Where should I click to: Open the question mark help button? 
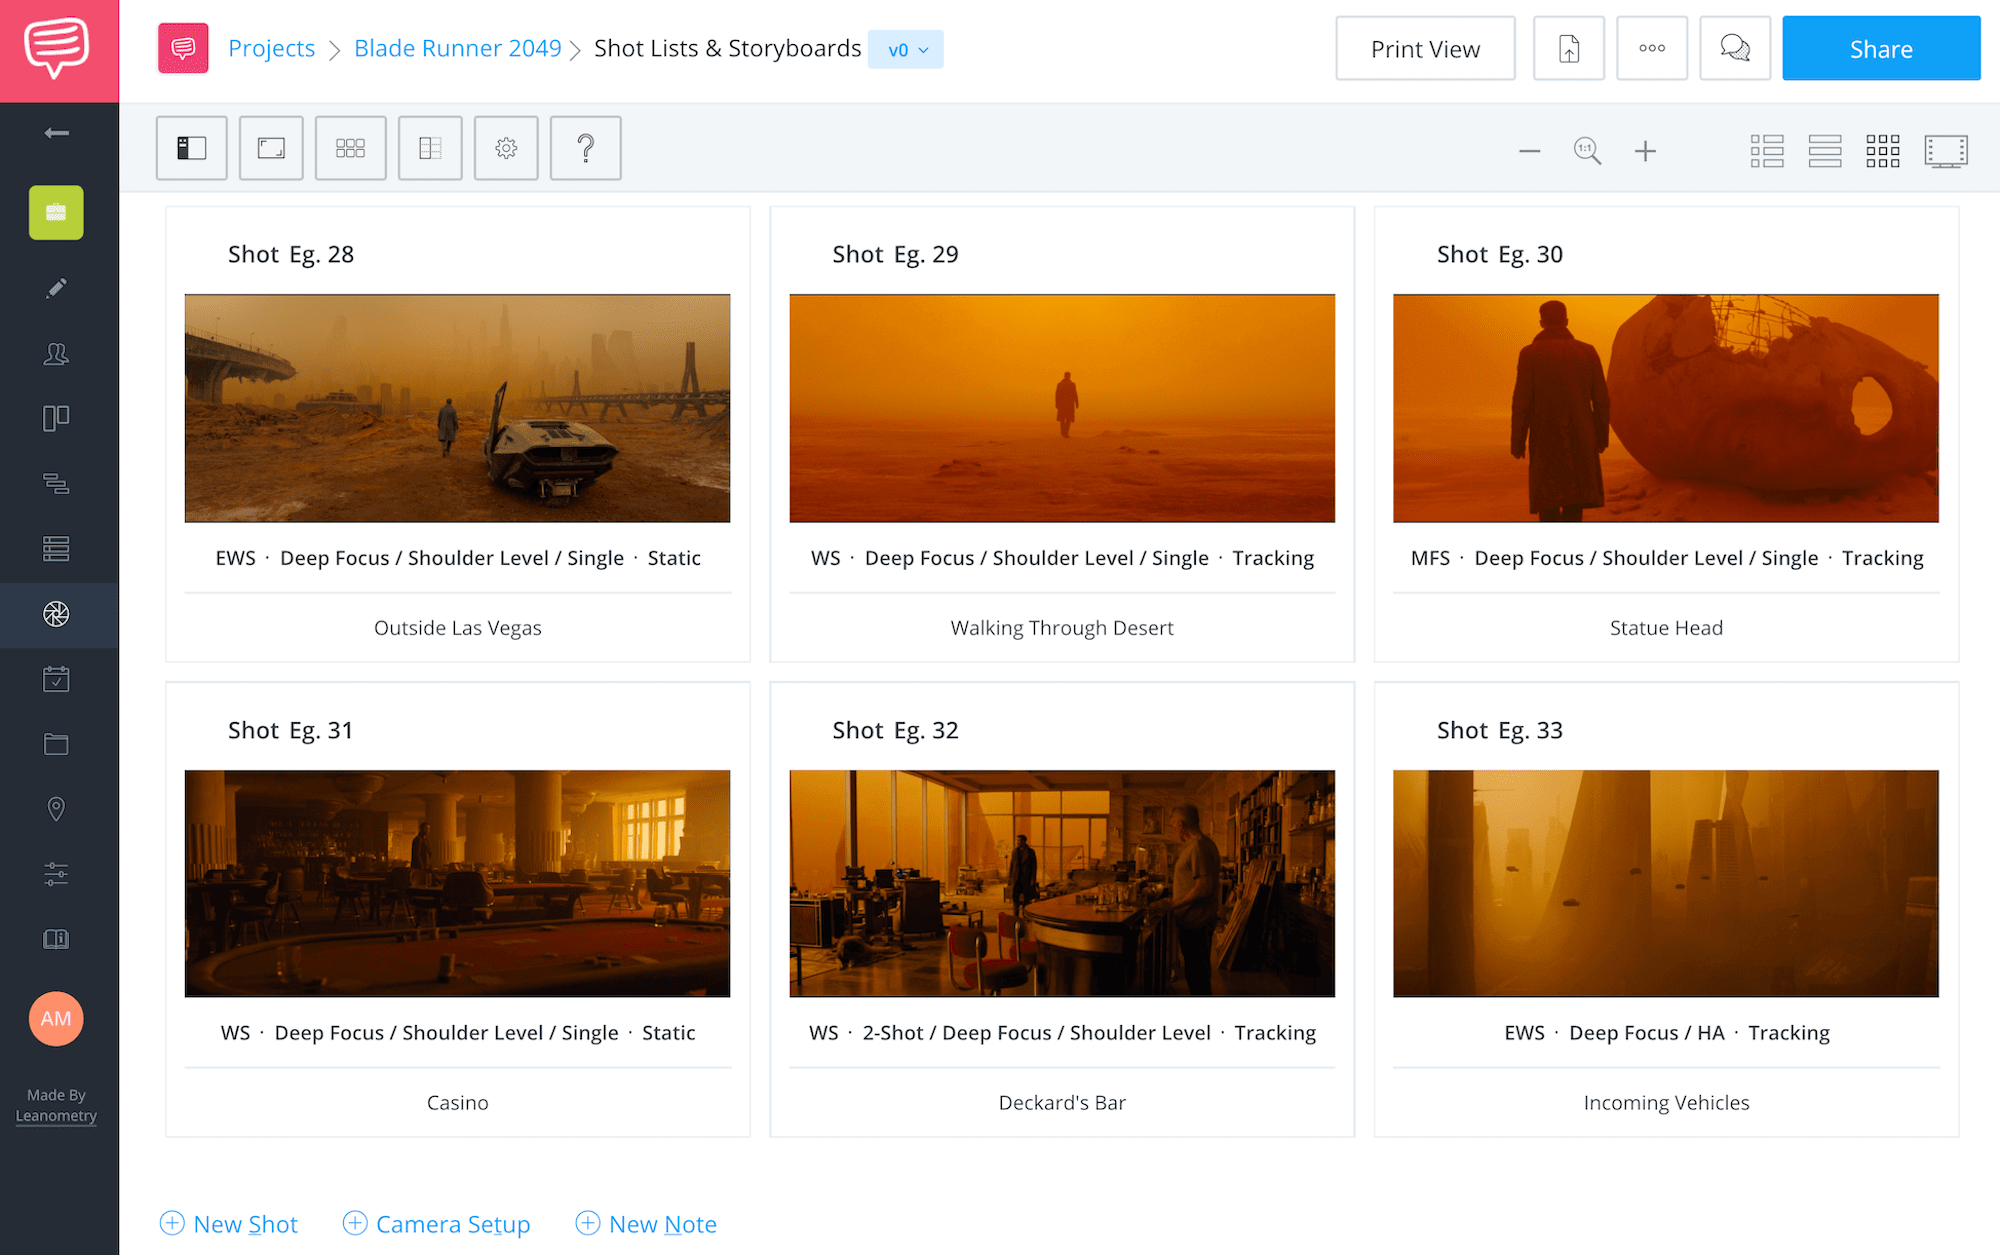point(586,148)
